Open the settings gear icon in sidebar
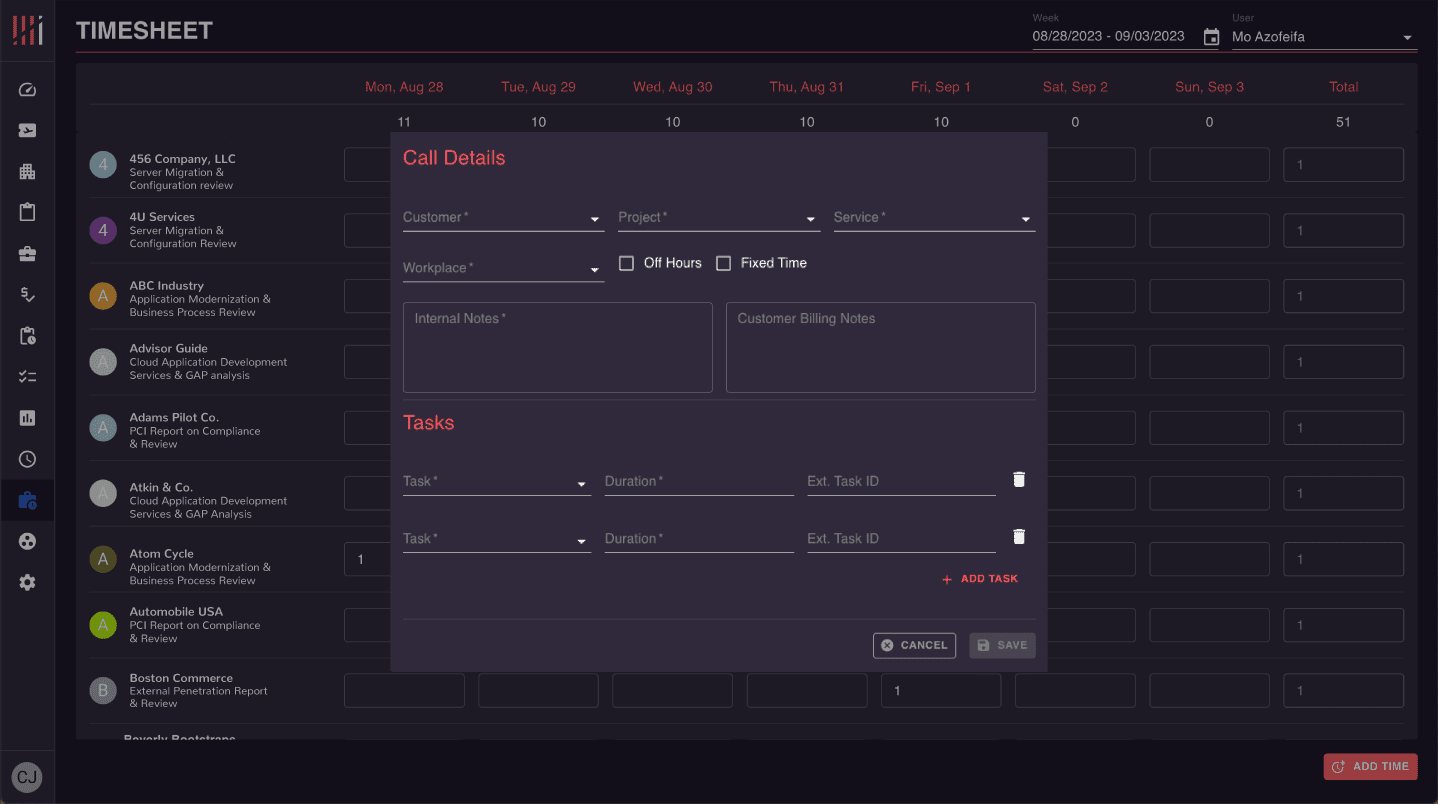The height and width of the screenshot is (804, 1438). [27, 582]
